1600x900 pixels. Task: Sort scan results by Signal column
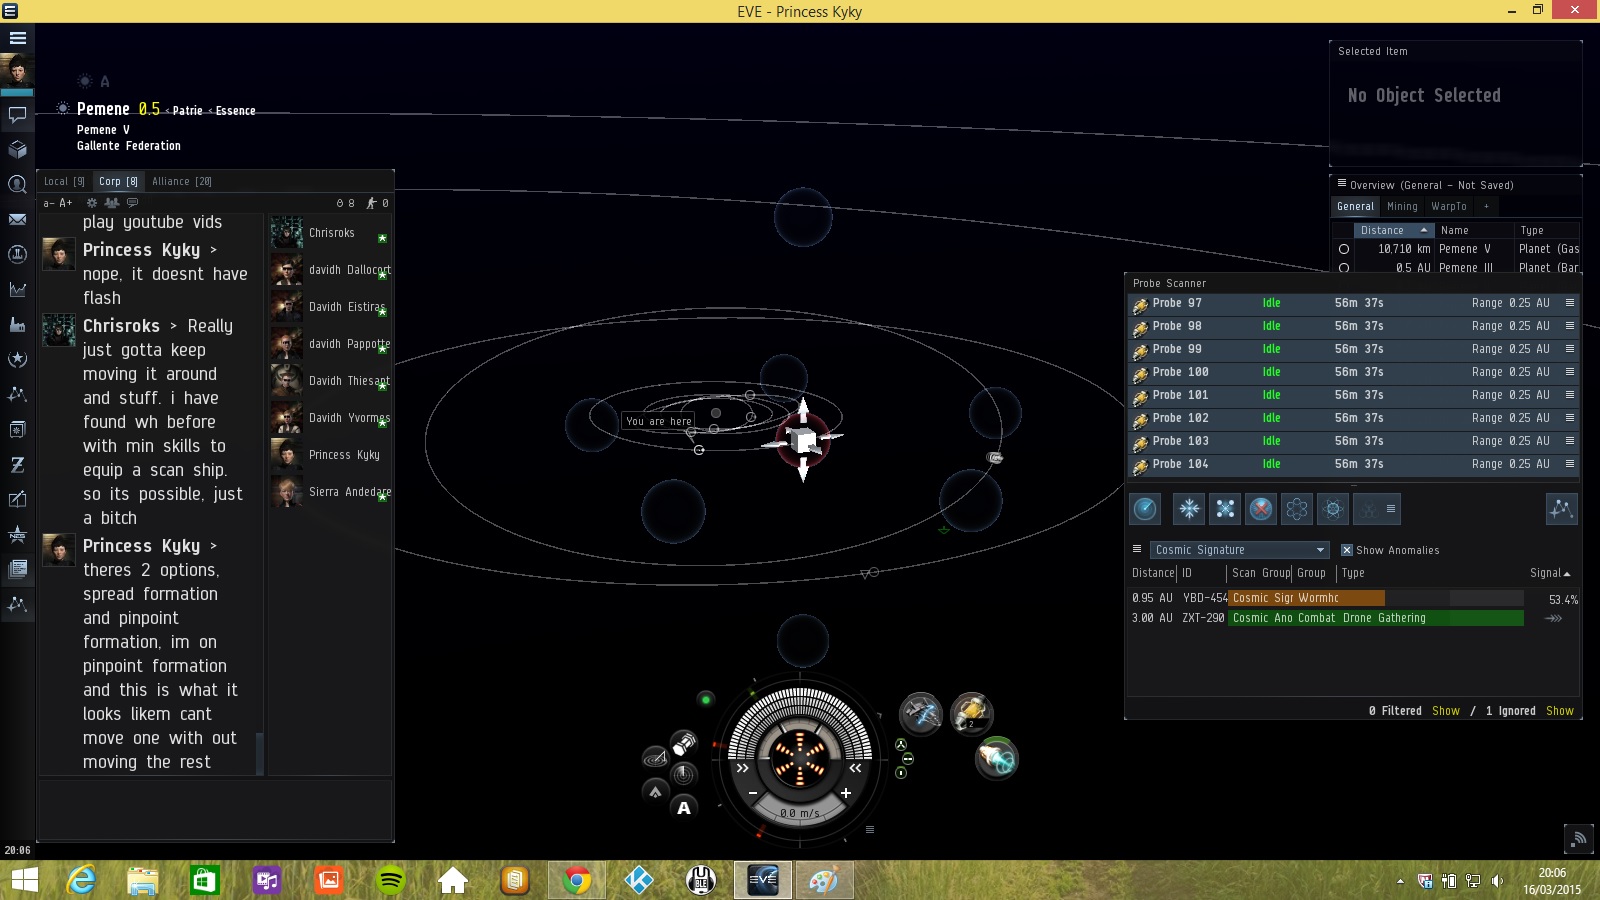pos(1550,573)
